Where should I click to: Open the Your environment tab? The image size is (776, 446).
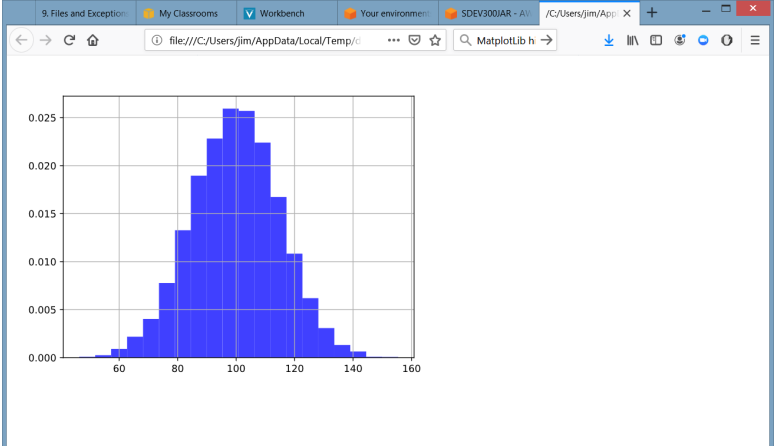coord(388,13)
